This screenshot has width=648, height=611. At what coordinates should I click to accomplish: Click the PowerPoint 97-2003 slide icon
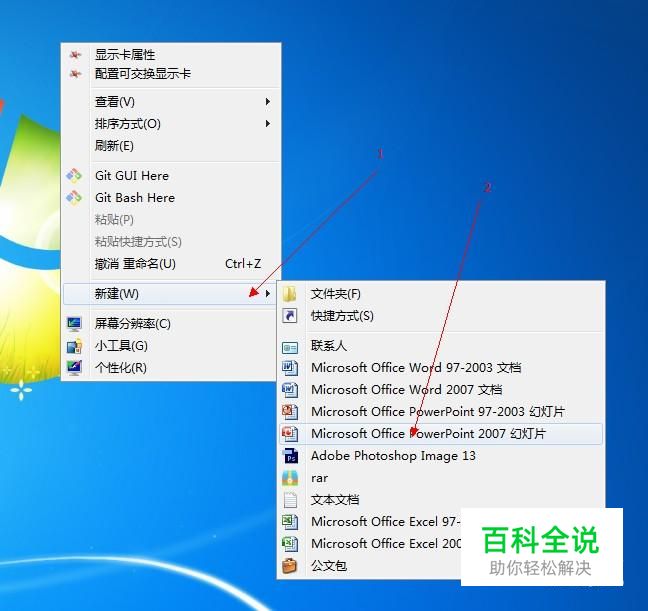(290, 411)
